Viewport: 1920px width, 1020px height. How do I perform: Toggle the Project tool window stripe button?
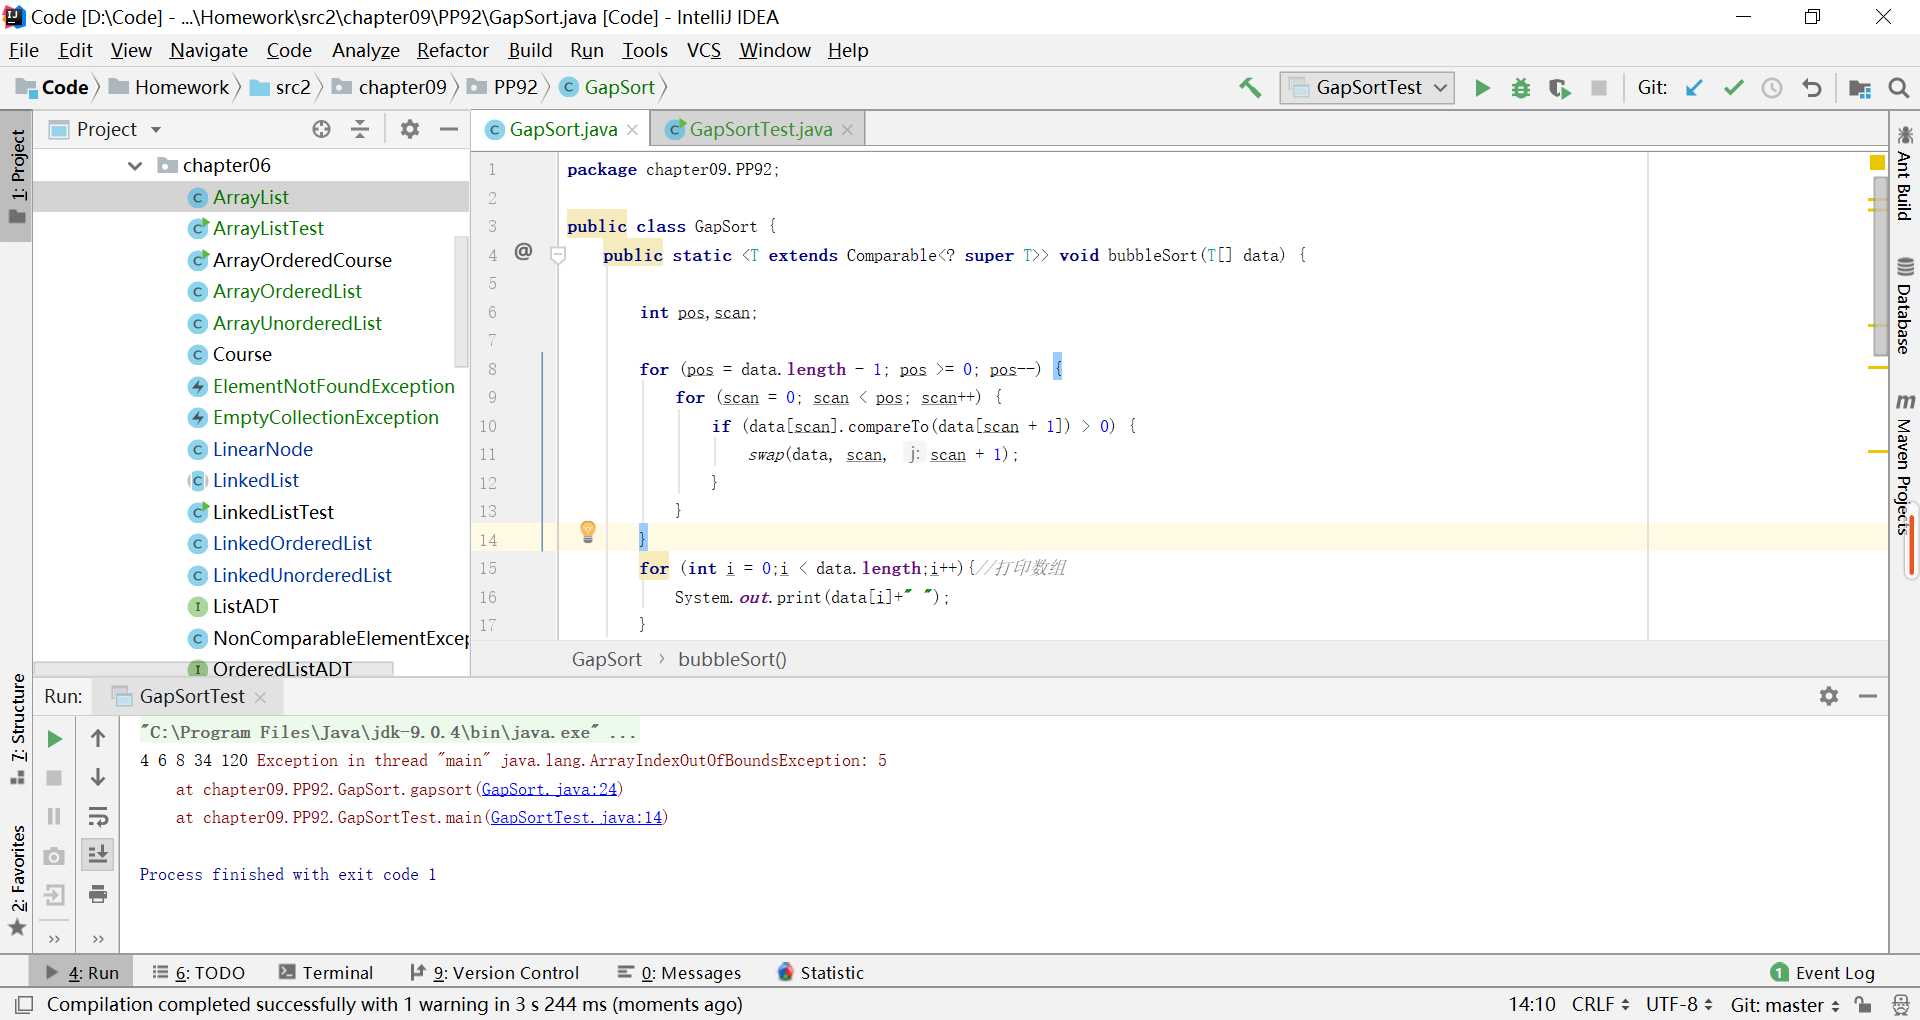[17, 174]
